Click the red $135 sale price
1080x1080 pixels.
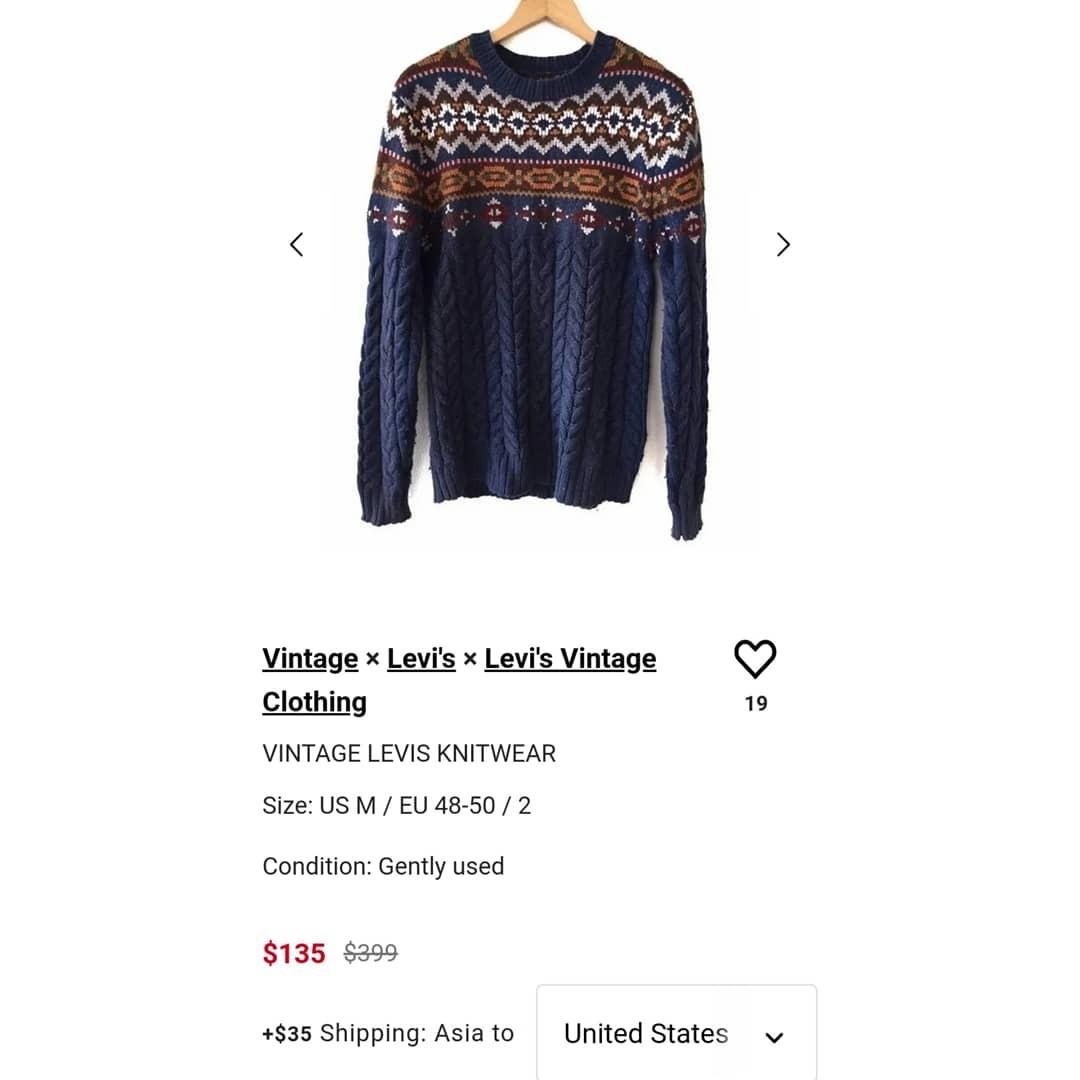pyautogui.click(x=294, y=953)
